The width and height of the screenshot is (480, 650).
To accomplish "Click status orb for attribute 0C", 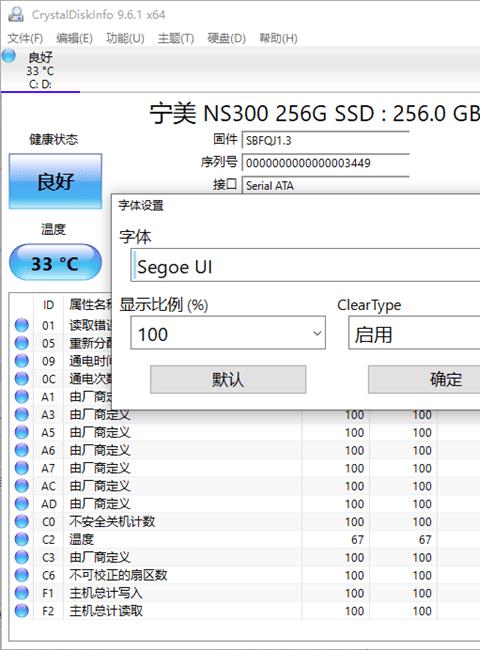I will coord(22,378).
